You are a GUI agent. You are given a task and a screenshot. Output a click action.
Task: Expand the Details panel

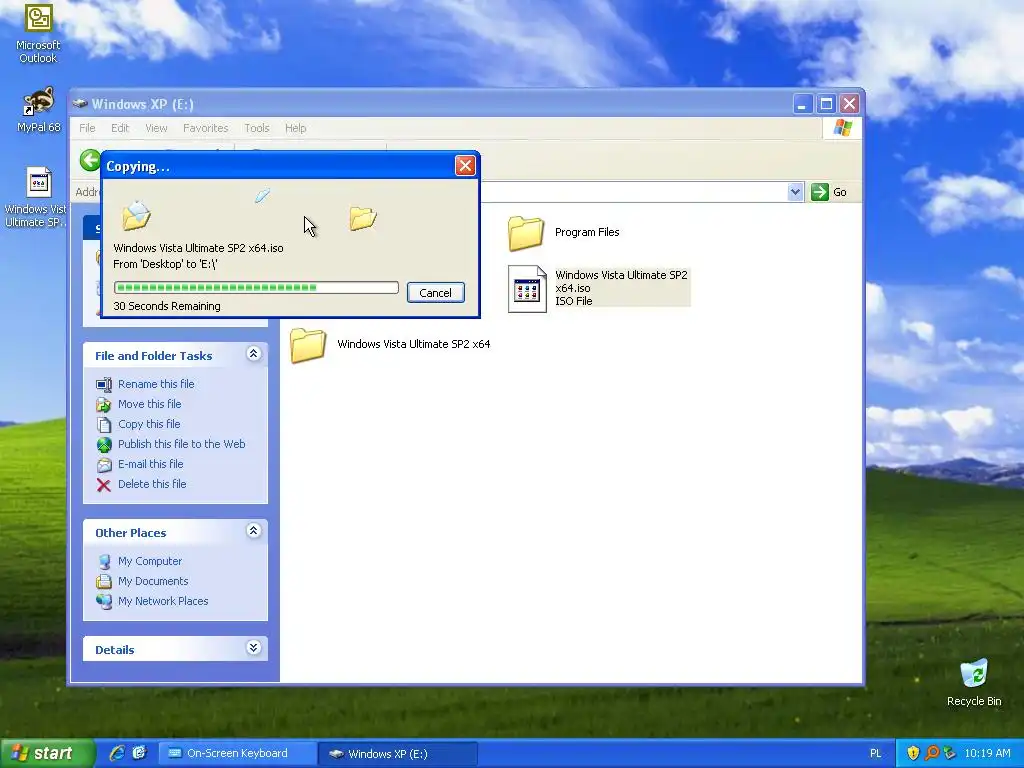(x=253, y=648)
